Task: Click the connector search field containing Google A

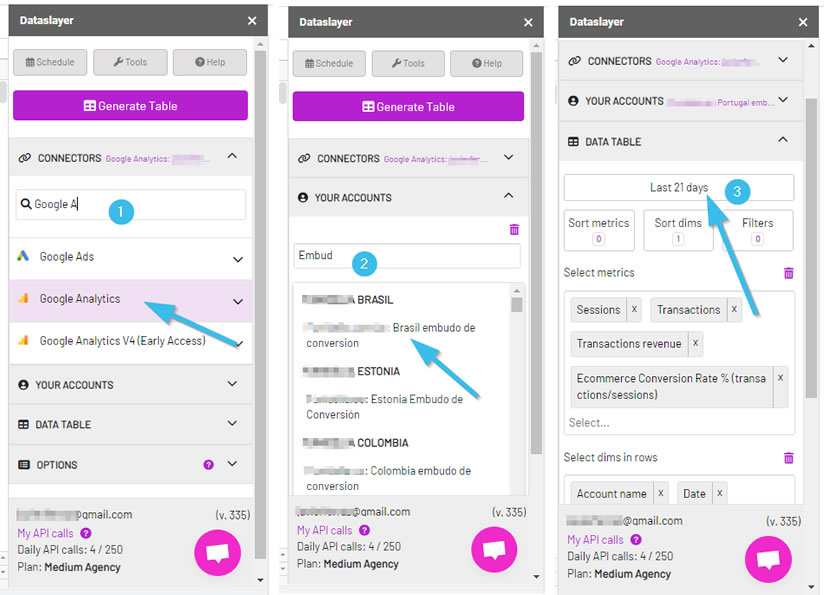Action: [x=130, y=204]
